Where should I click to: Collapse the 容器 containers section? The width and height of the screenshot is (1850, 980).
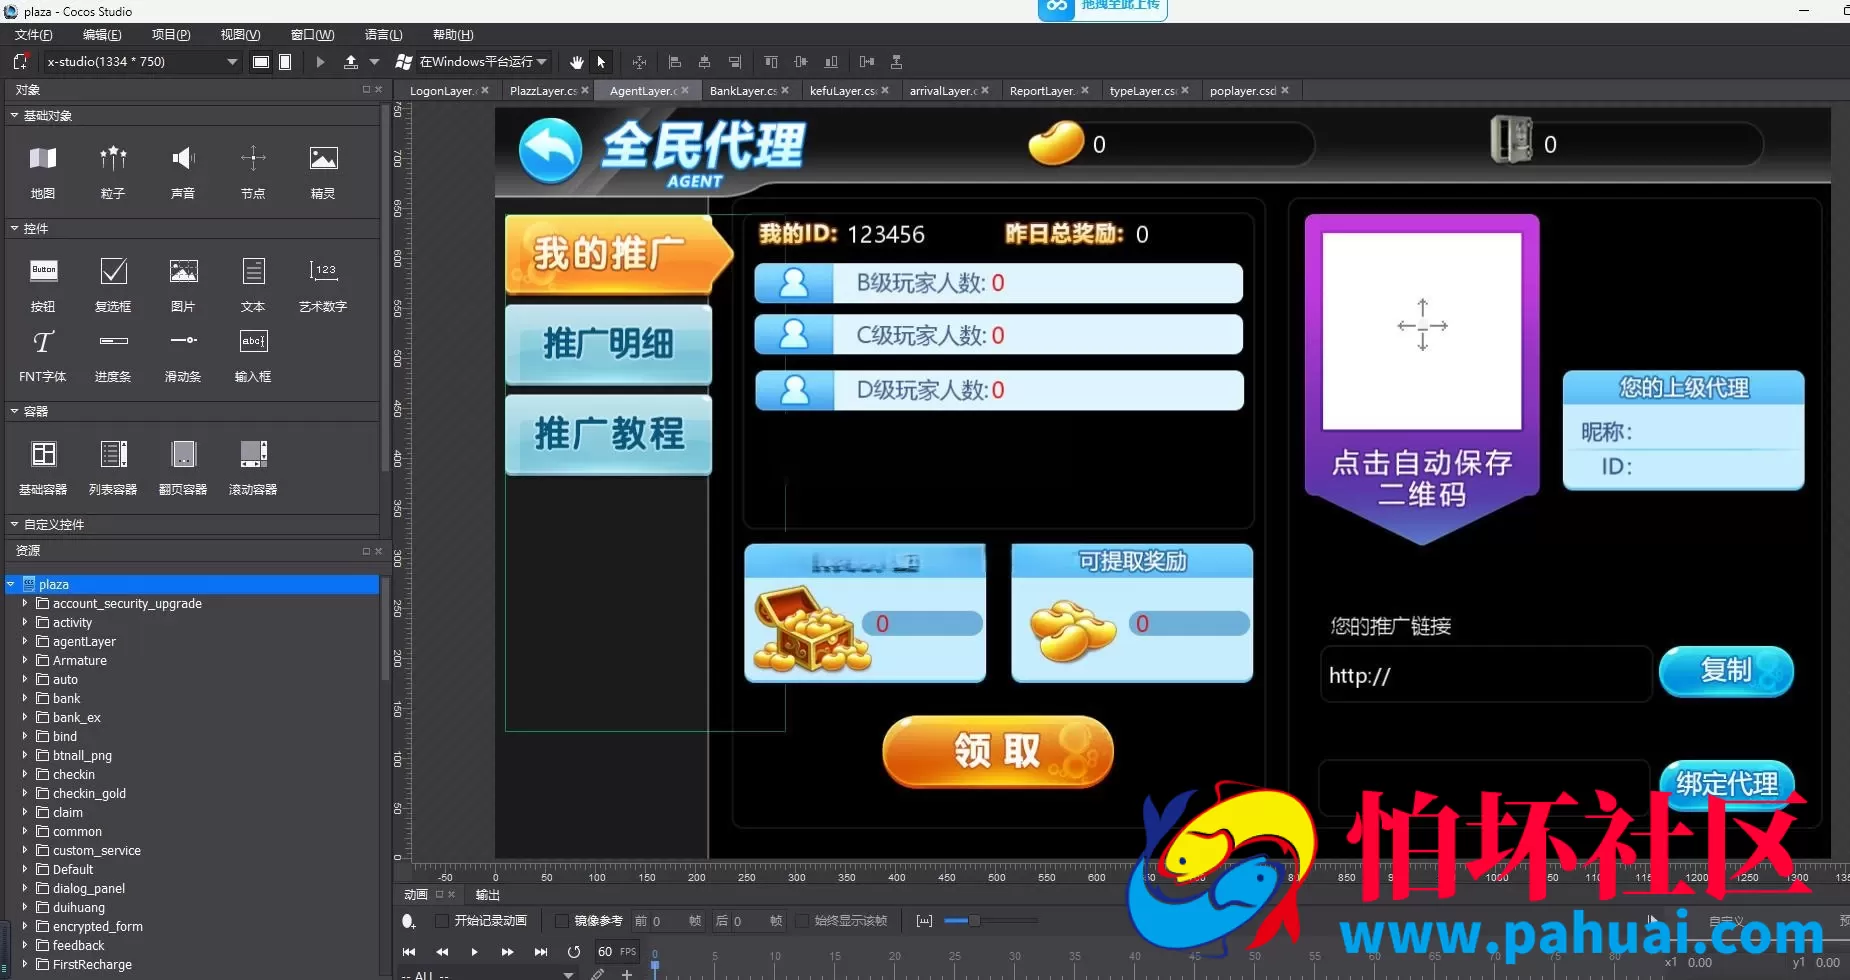click(x=15, y=411)
